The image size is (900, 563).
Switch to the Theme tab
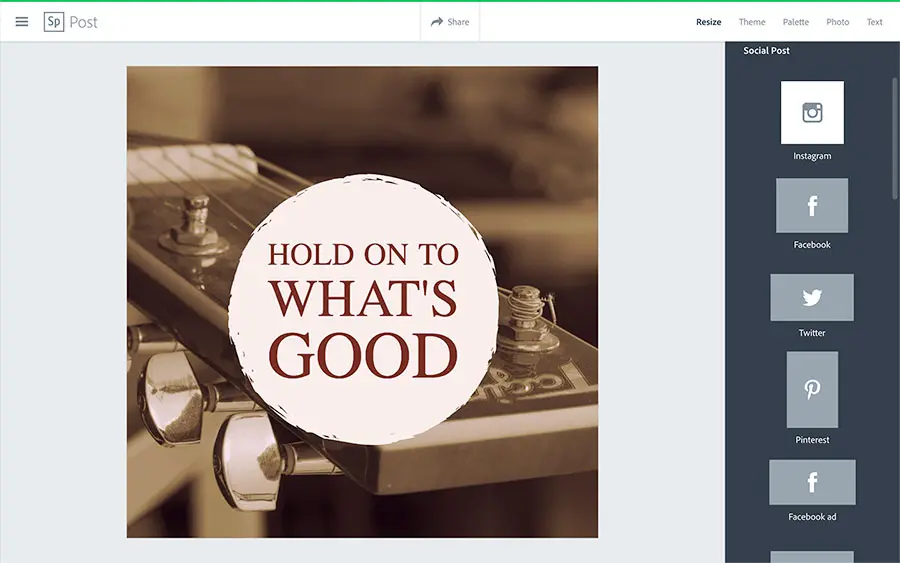point(752,22)
